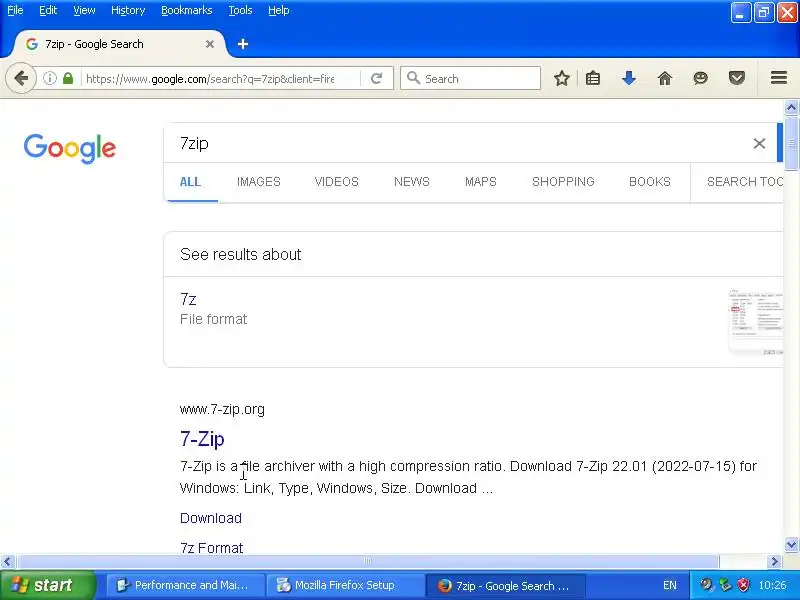The image size is (800, 600).
Task: Switch to MAPS results tab
Action: tap(481, 182)
